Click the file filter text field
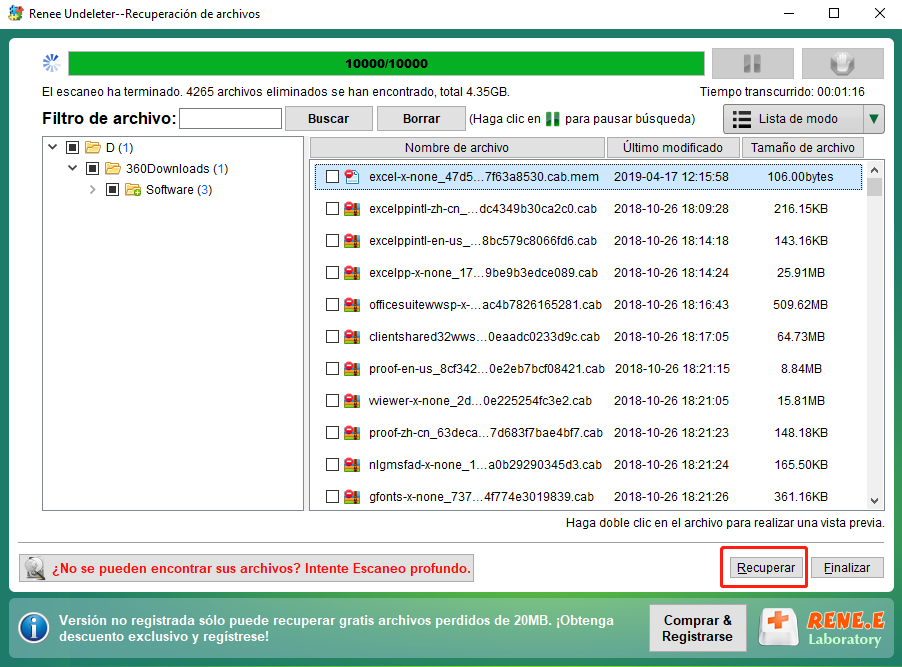 (230, 119)
